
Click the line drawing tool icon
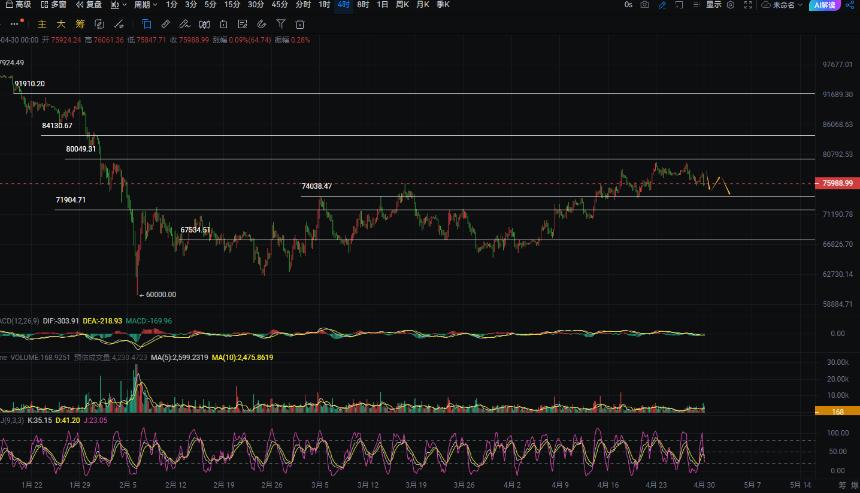(119, 24)
